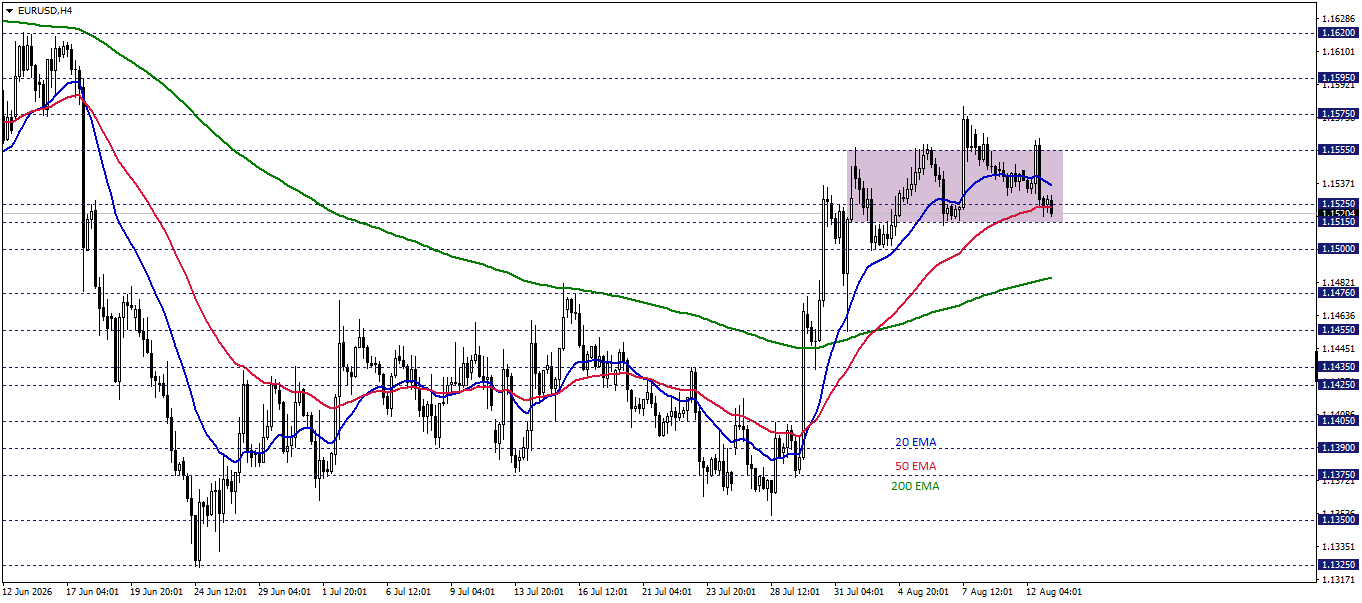Viewport: 1362px width, 603px height.
Task: Click the 13 Jul 20:01 time axis label
Action: (x=542, y=592)
